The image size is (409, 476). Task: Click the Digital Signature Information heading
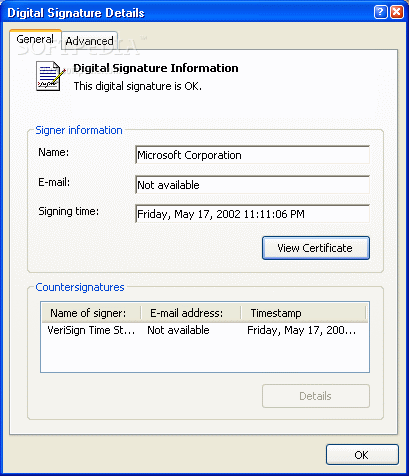(156, 68)
